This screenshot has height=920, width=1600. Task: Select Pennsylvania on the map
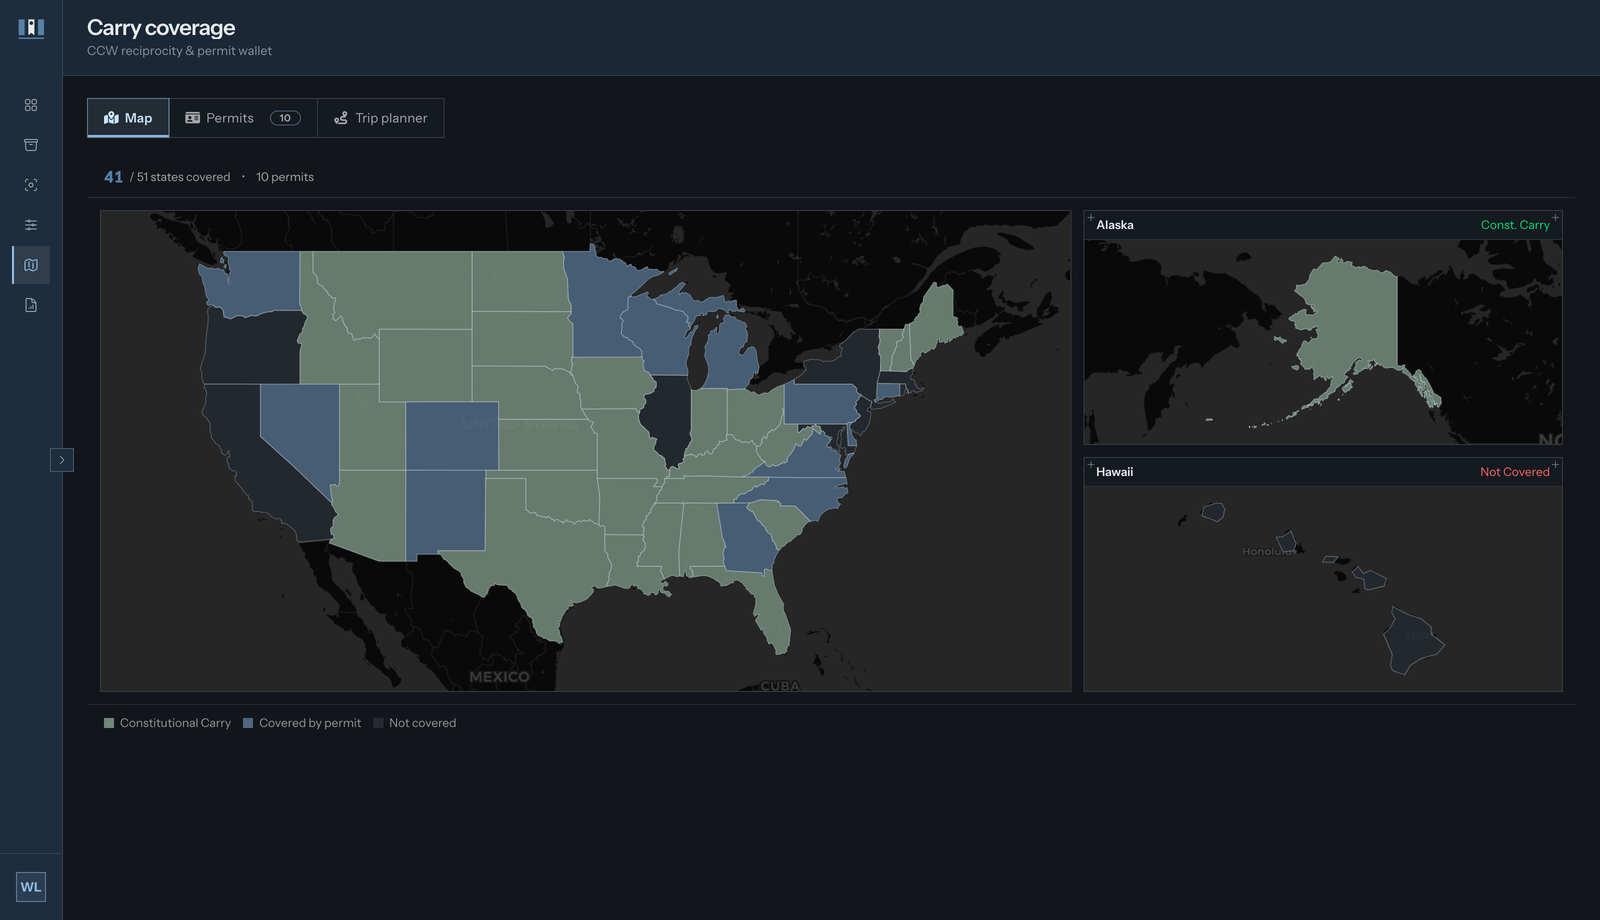pyautogui.click(x=822, y=403)
